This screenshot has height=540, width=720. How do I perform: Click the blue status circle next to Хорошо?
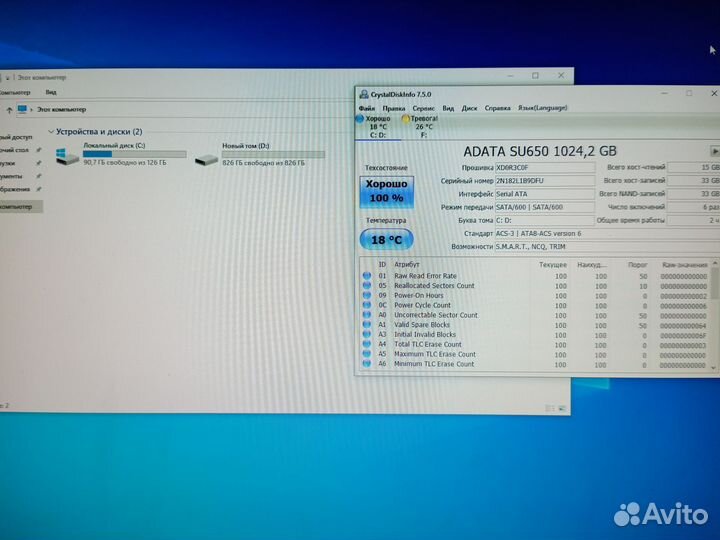[x=360, y=119]
